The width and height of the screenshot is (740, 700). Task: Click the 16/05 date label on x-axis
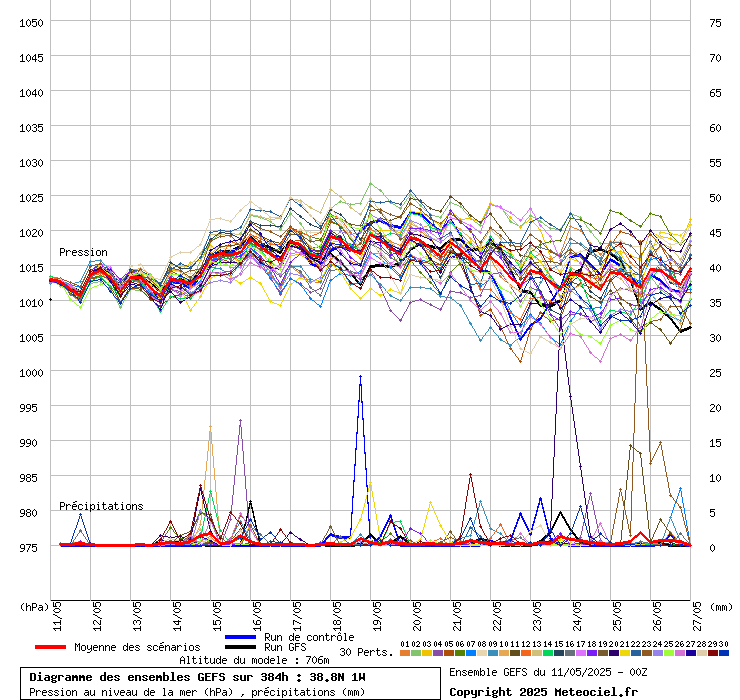pyautogui.click(x=257, y=616)
